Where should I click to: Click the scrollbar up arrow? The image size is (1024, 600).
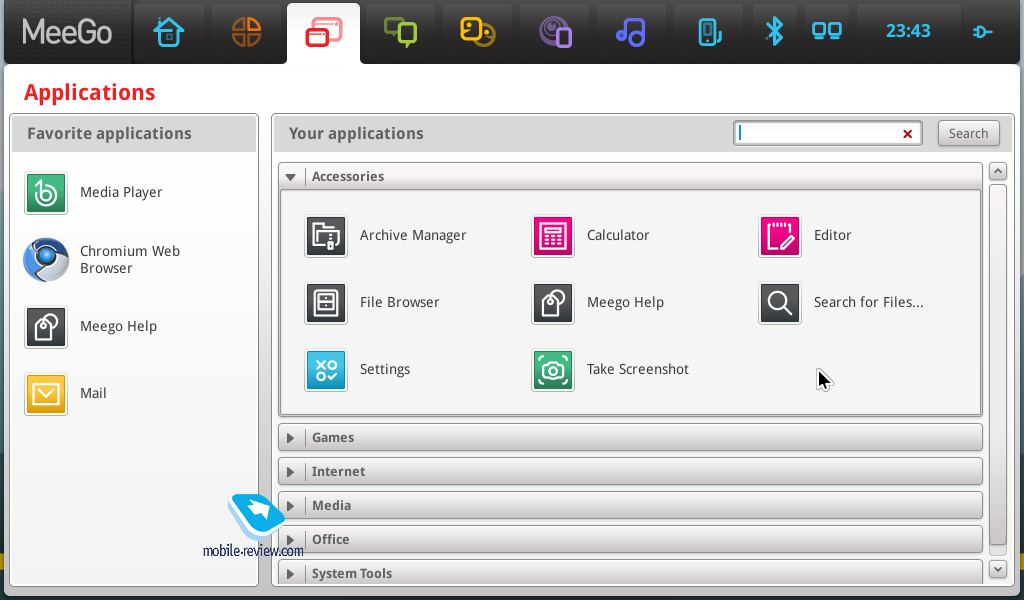(997, 172)
